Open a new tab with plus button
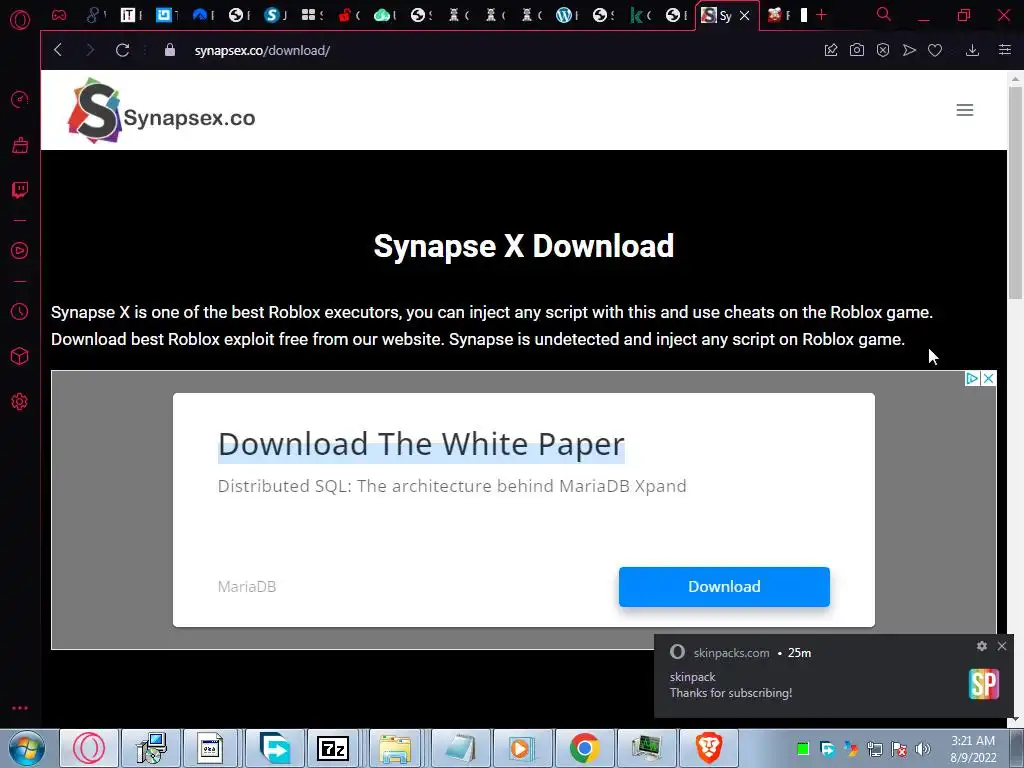This screenshot has width=1024, height=768. pyautogui.click(x=822, y=15)
